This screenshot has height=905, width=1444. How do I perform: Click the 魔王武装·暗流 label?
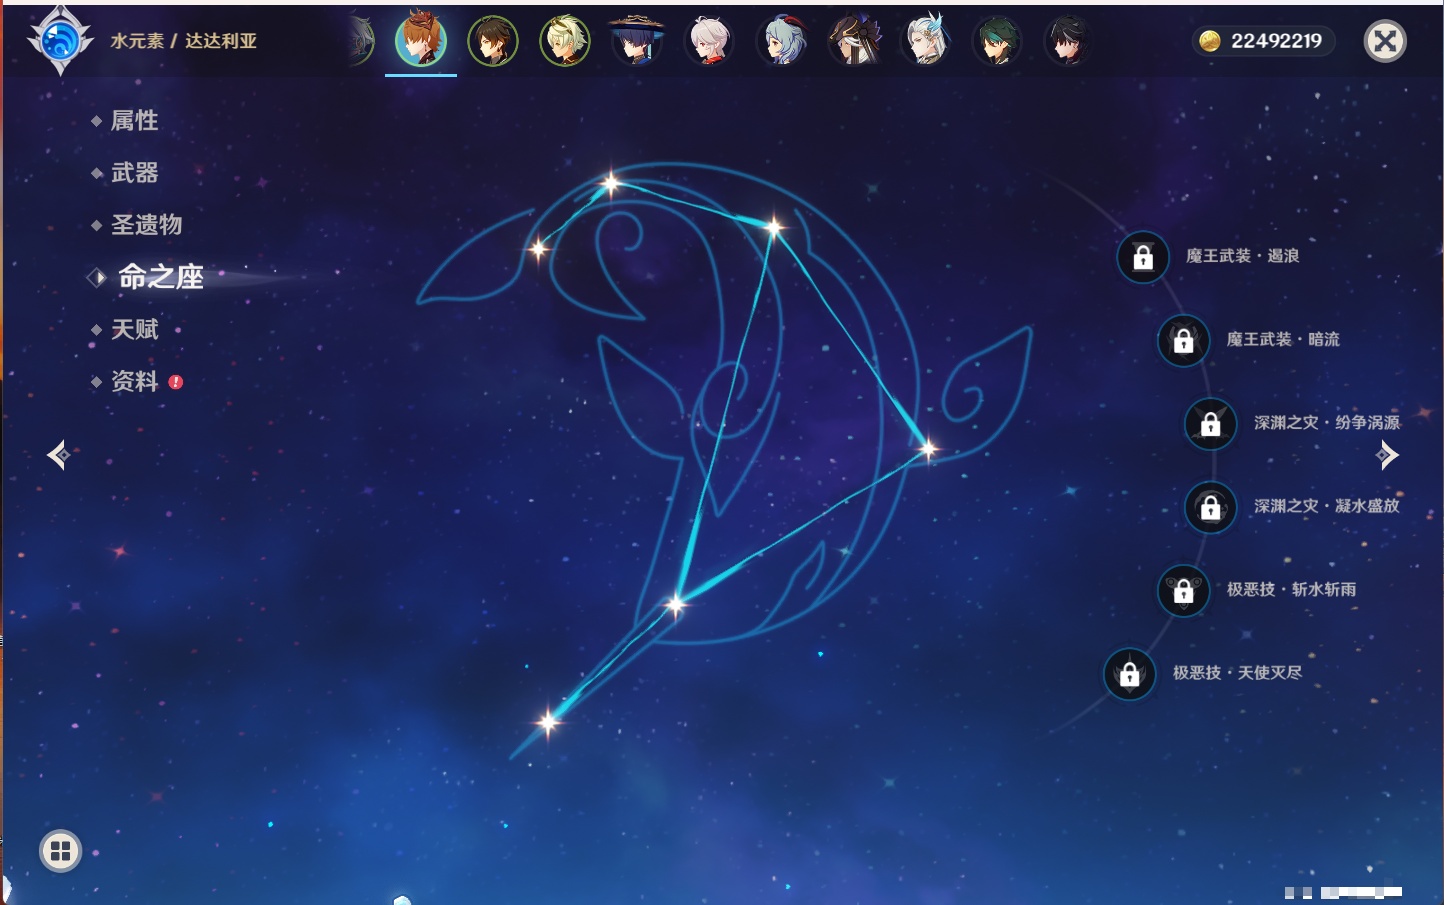(1283, 339)
